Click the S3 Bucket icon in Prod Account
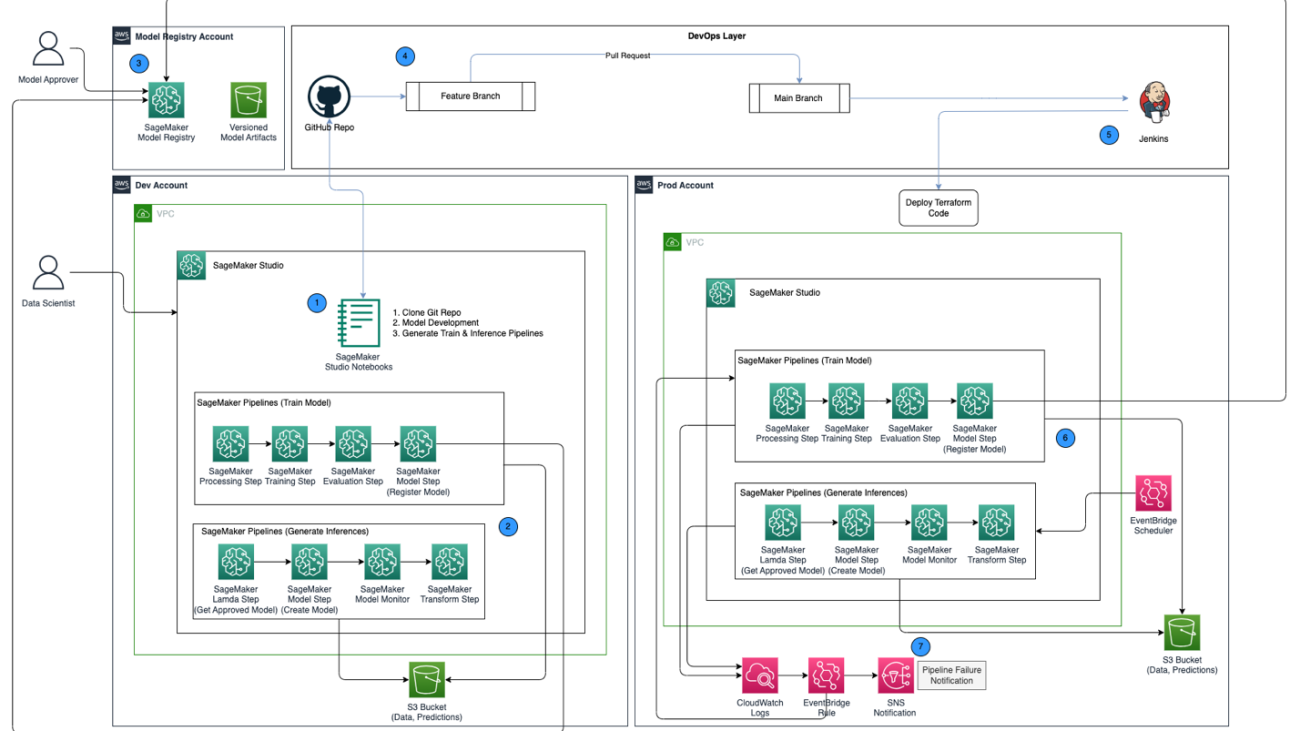This screenshot has width=1300, height=731. (1182, 634)
